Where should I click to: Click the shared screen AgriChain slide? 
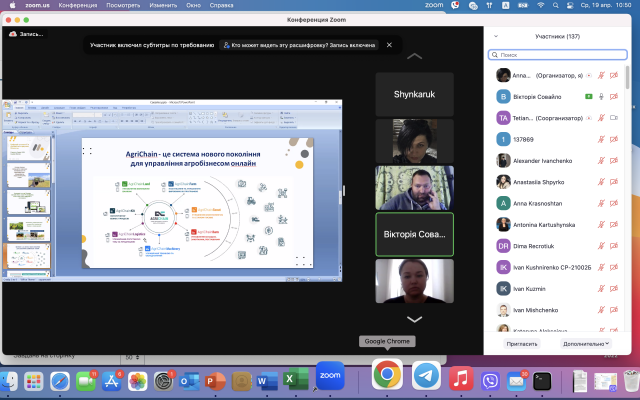[198, 203]
